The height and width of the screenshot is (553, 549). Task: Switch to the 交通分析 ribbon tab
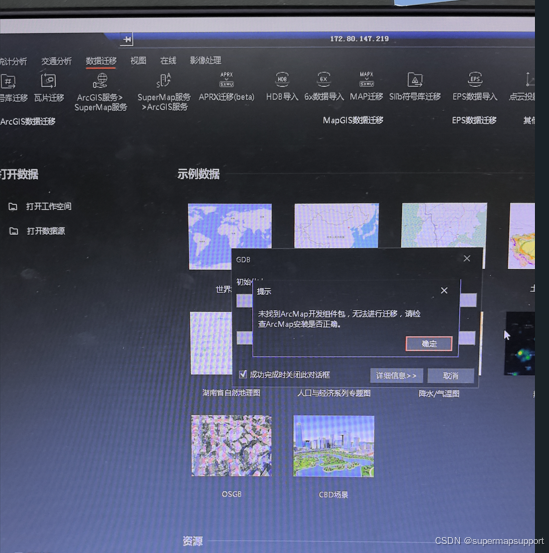pos(56,61)
